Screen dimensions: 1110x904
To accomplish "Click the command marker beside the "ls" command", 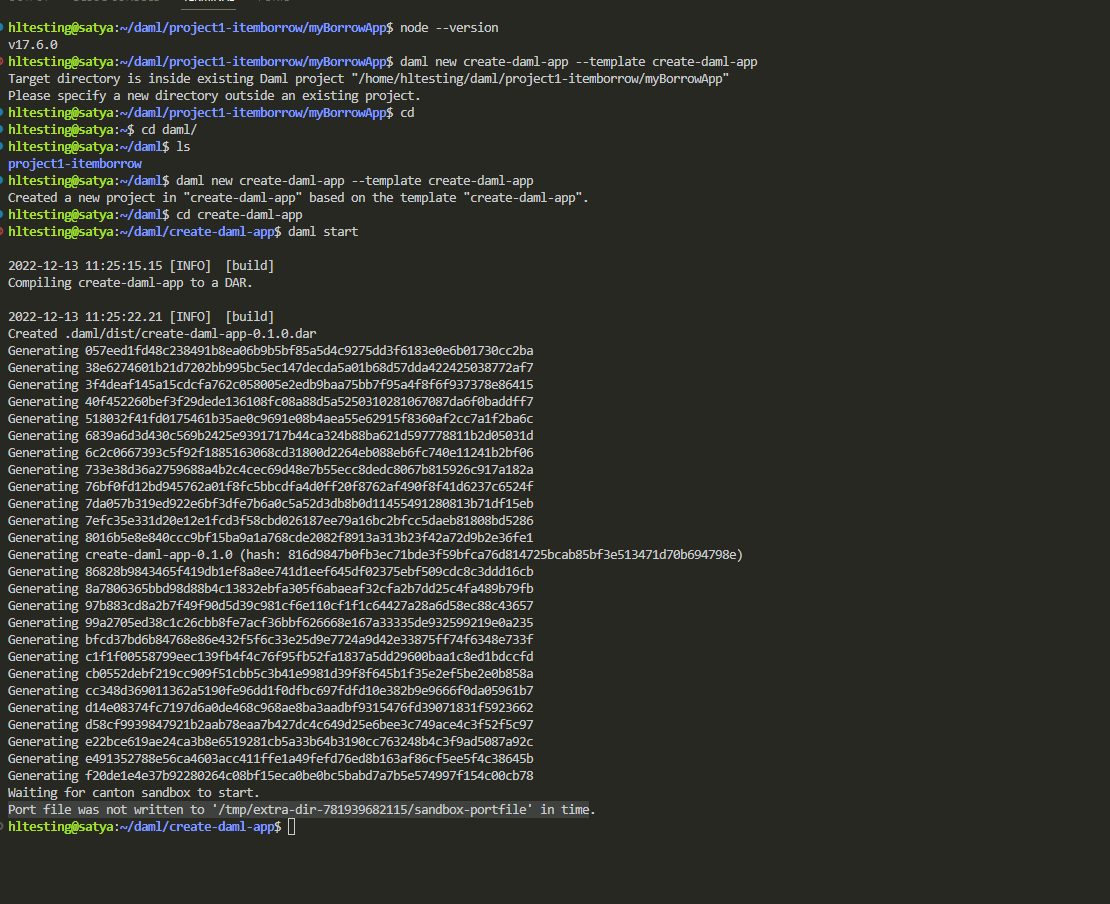I will pos(3,147).
